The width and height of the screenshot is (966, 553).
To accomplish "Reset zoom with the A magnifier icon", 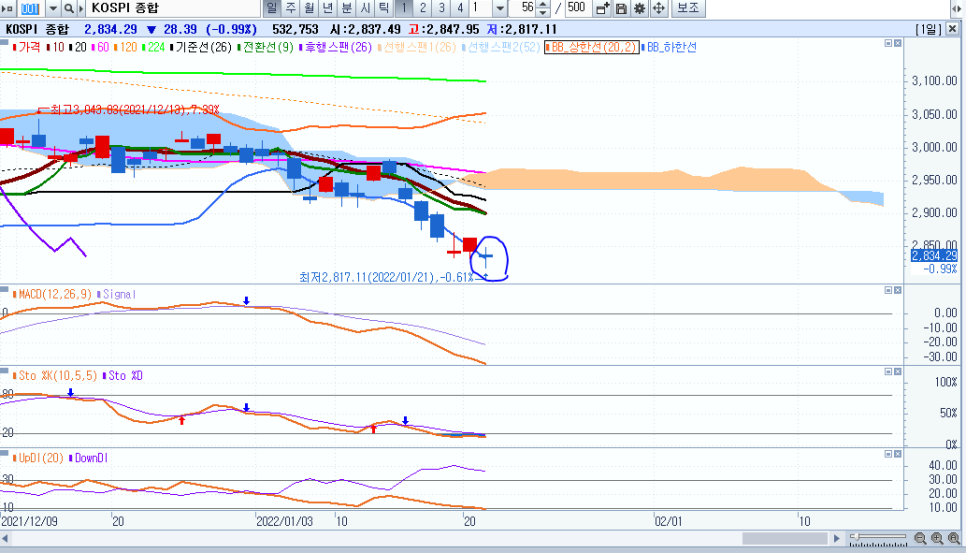I will (x=954, y=538).
